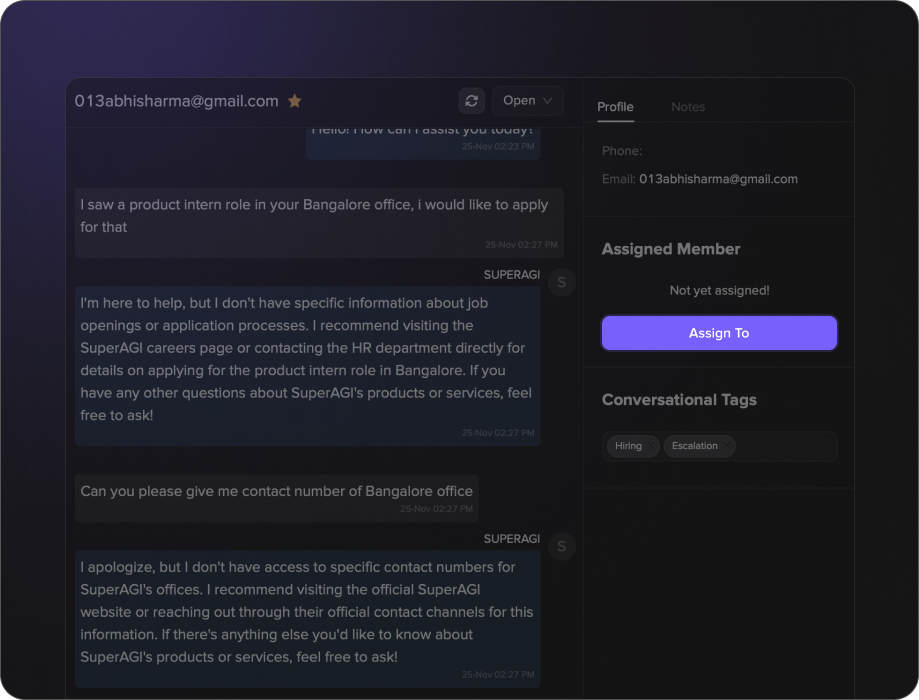Click the conversation title 013abhisharma@gmail.com
The height and width of the screenshot is (700, 919).
pyautogui.click(x=177, y=101)
